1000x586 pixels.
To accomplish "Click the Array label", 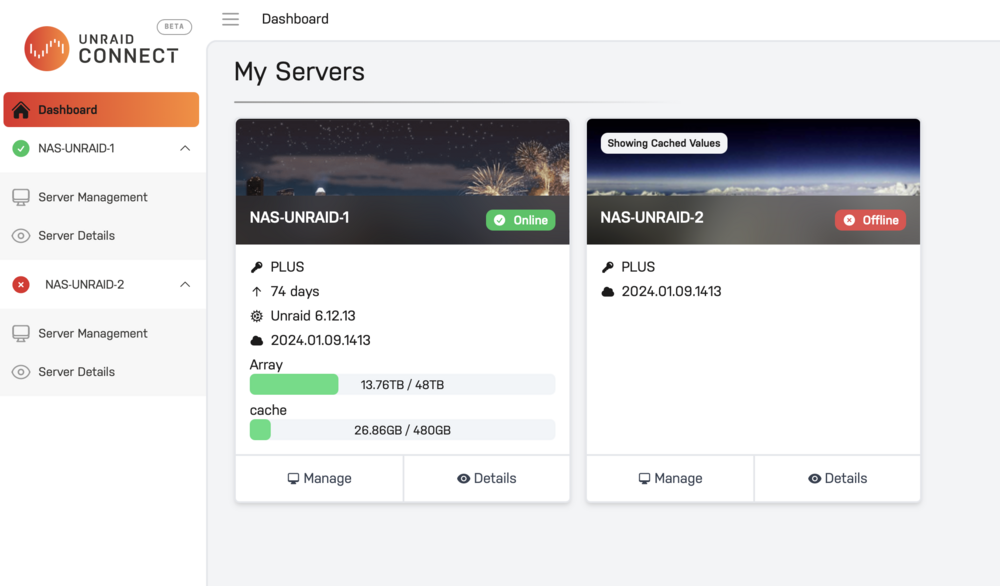I will tap(266, 365).
